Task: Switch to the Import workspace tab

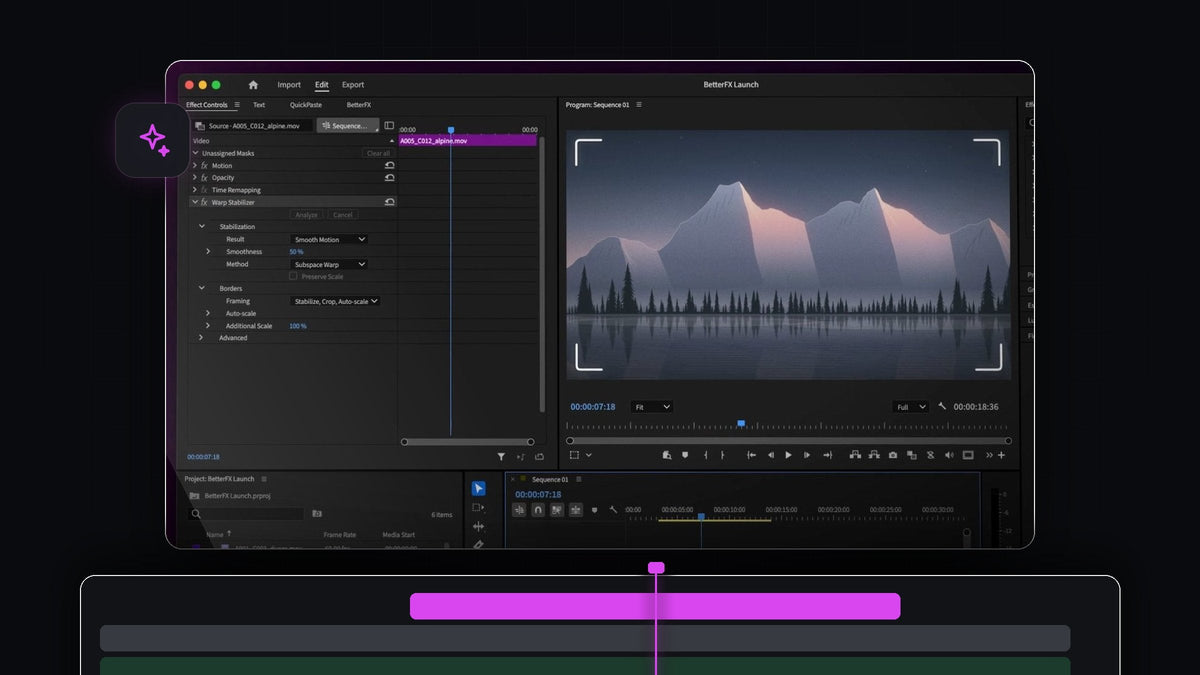Action: [289, 85]
